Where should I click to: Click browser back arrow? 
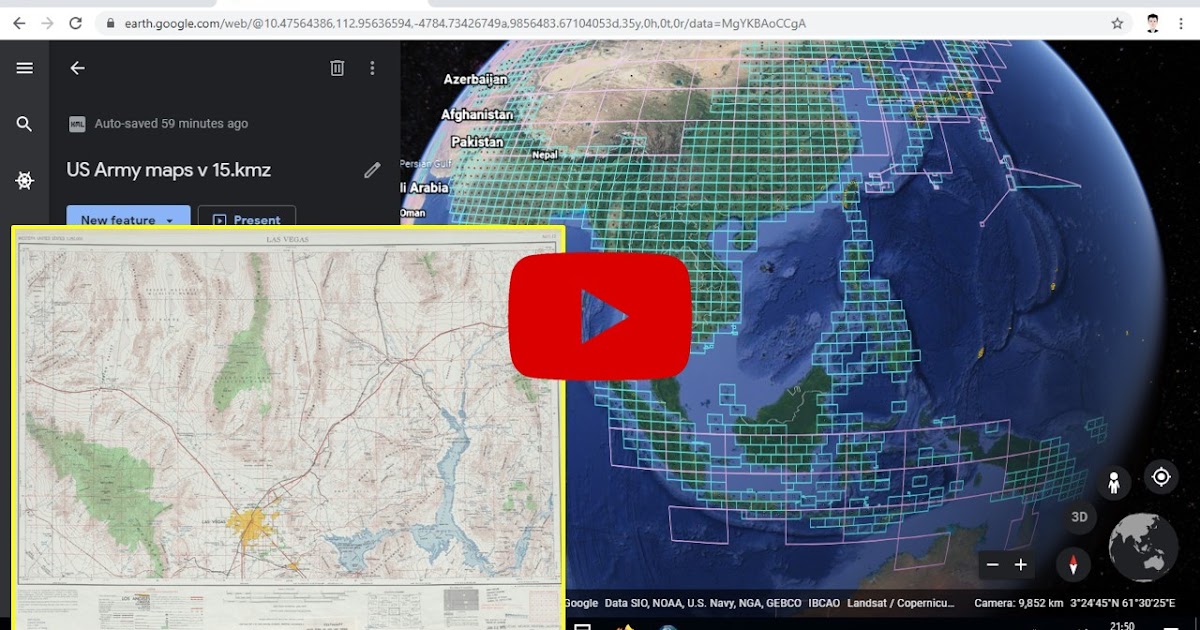click(18, 22)
